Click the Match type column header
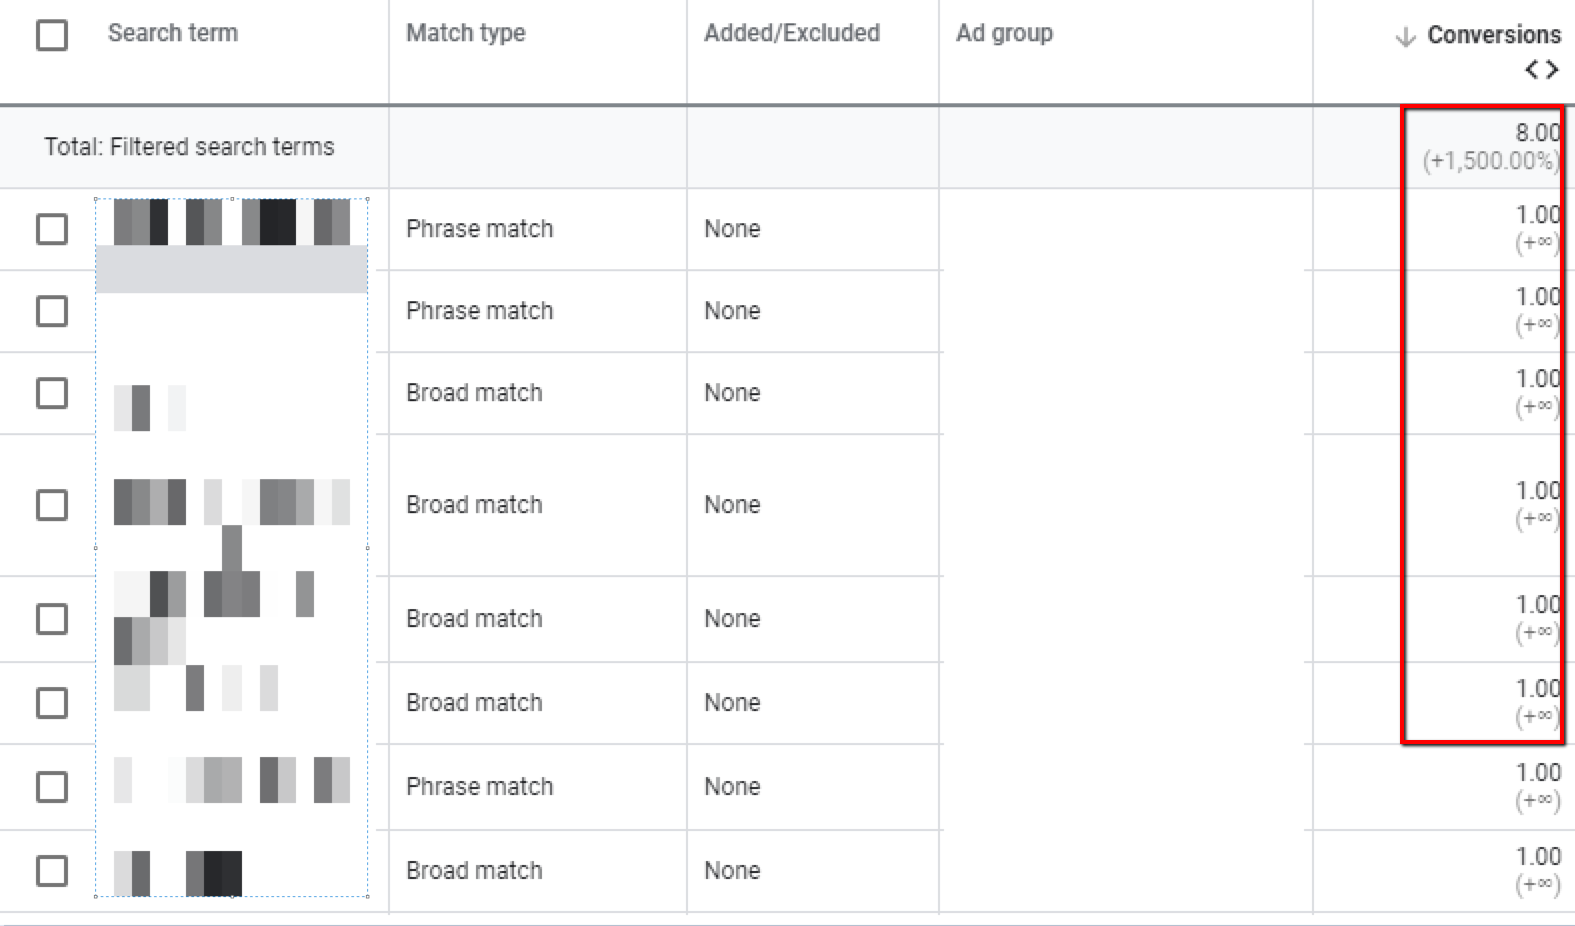This screenshot has width=1575, height=926. (465, 33)
